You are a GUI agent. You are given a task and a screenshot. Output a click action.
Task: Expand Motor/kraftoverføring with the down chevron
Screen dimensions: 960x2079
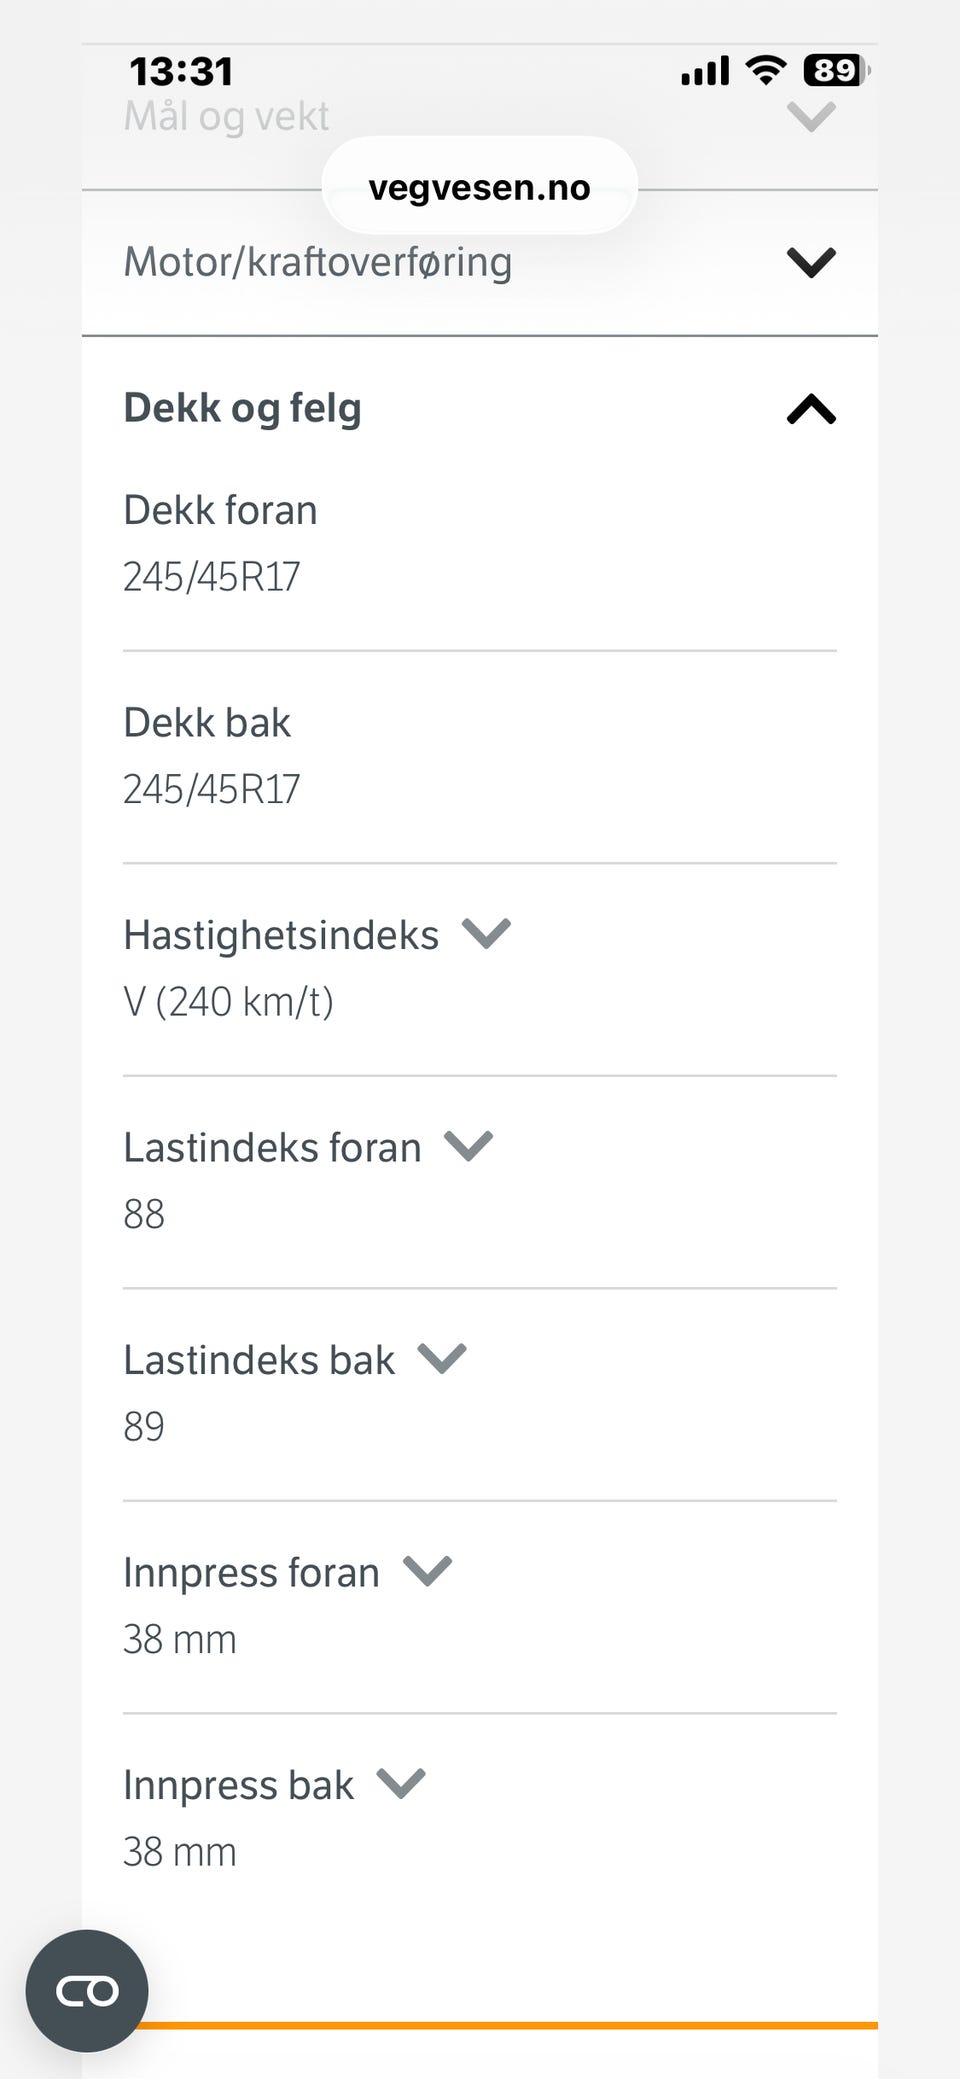click(811, 263)
